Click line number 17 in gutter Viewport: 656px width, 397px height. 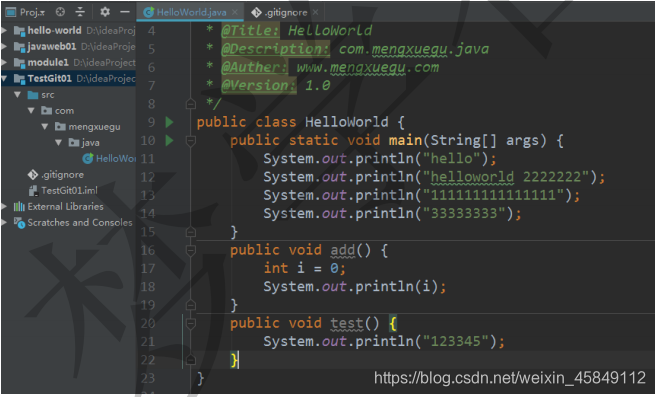tap(147, 268)
